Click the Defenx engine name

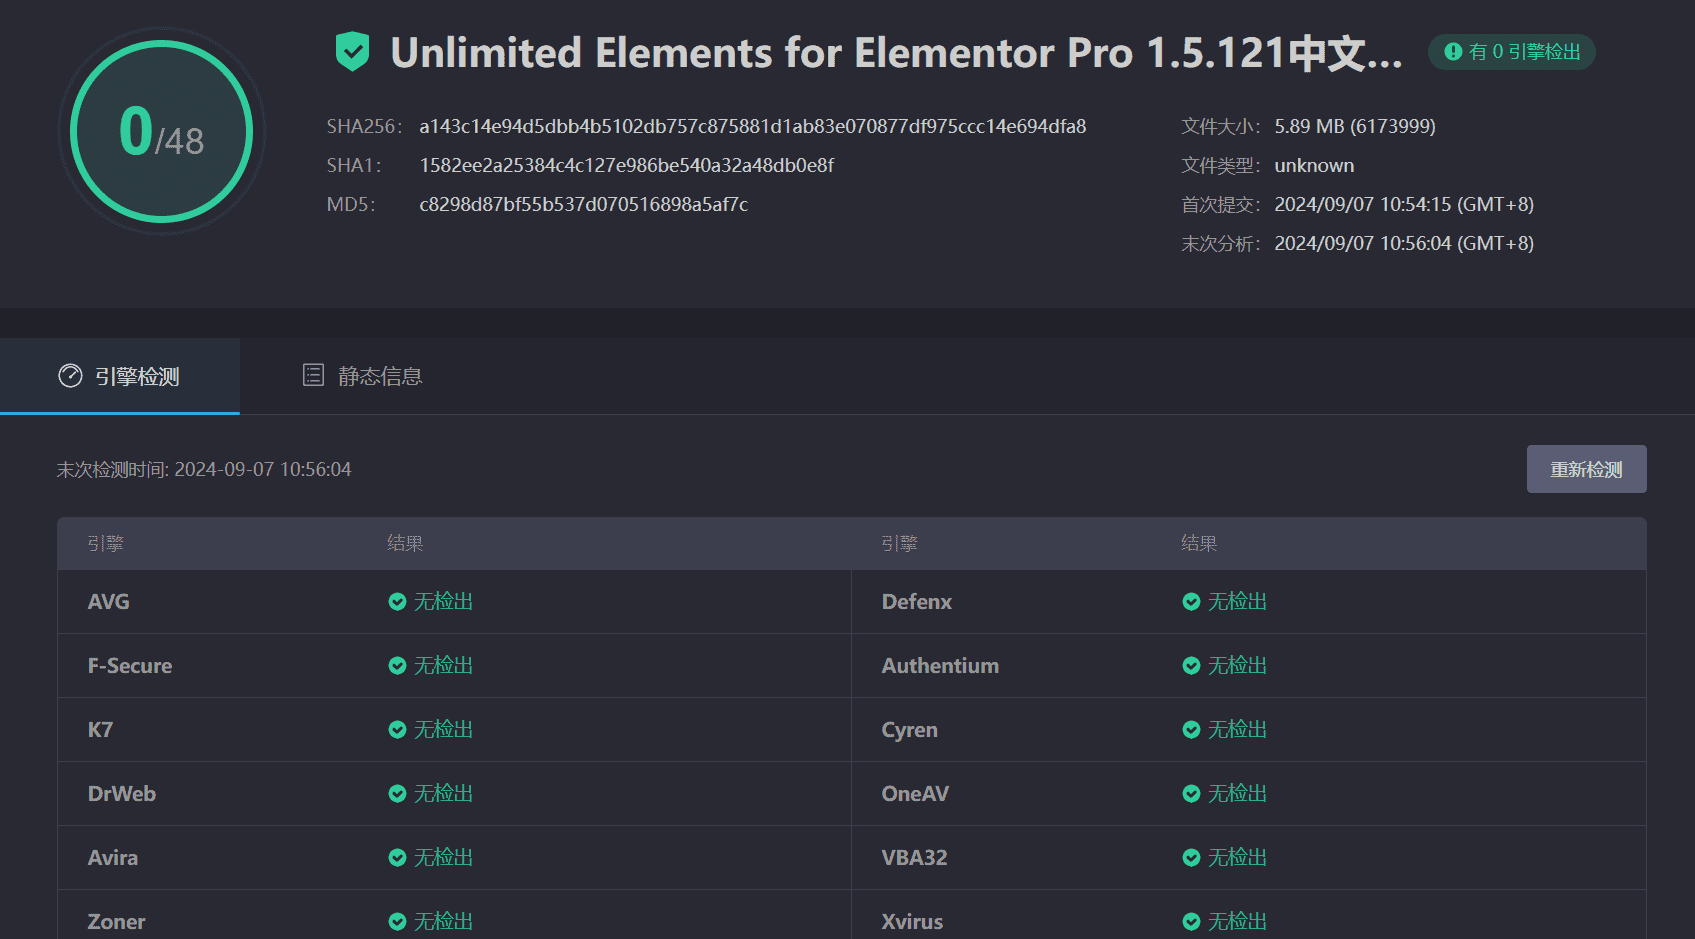click(917, 602)
